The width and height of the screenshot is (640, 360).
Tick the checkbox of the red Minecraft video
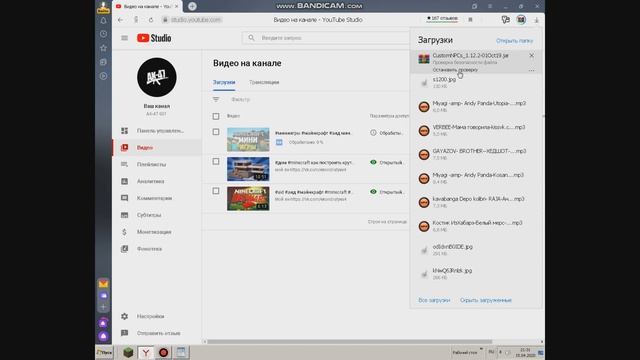coord(216,191)
